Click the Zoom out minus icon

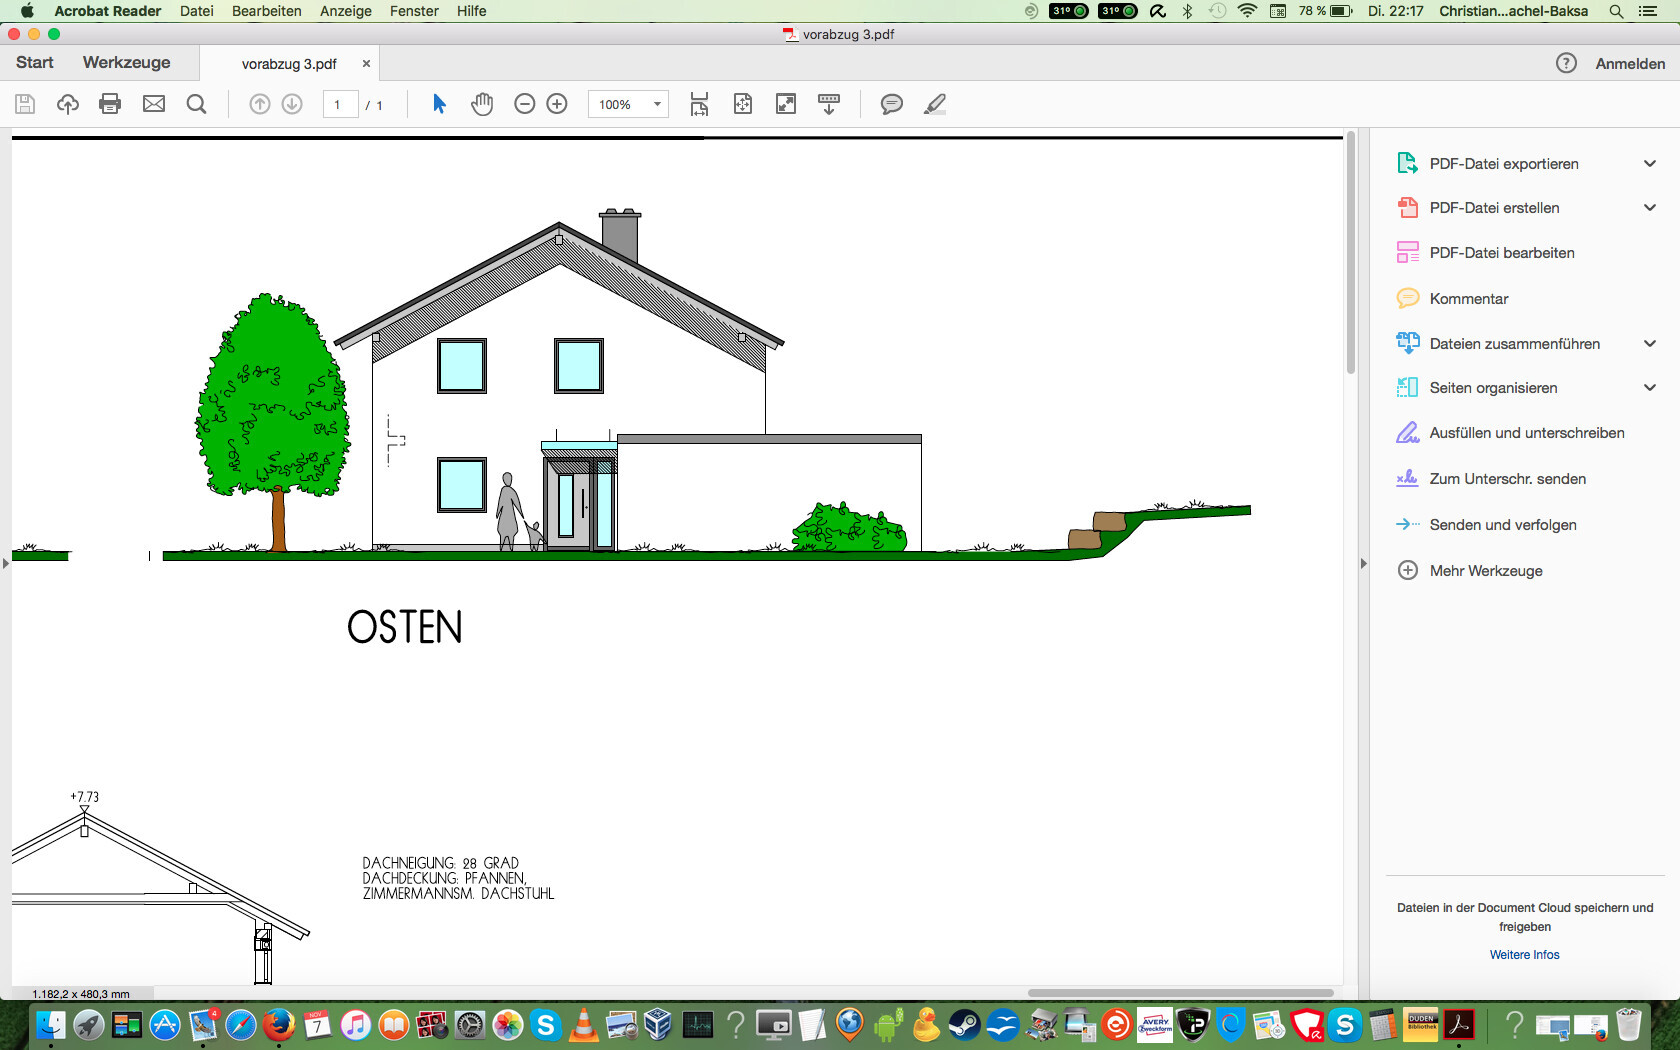tap(524, 104)
